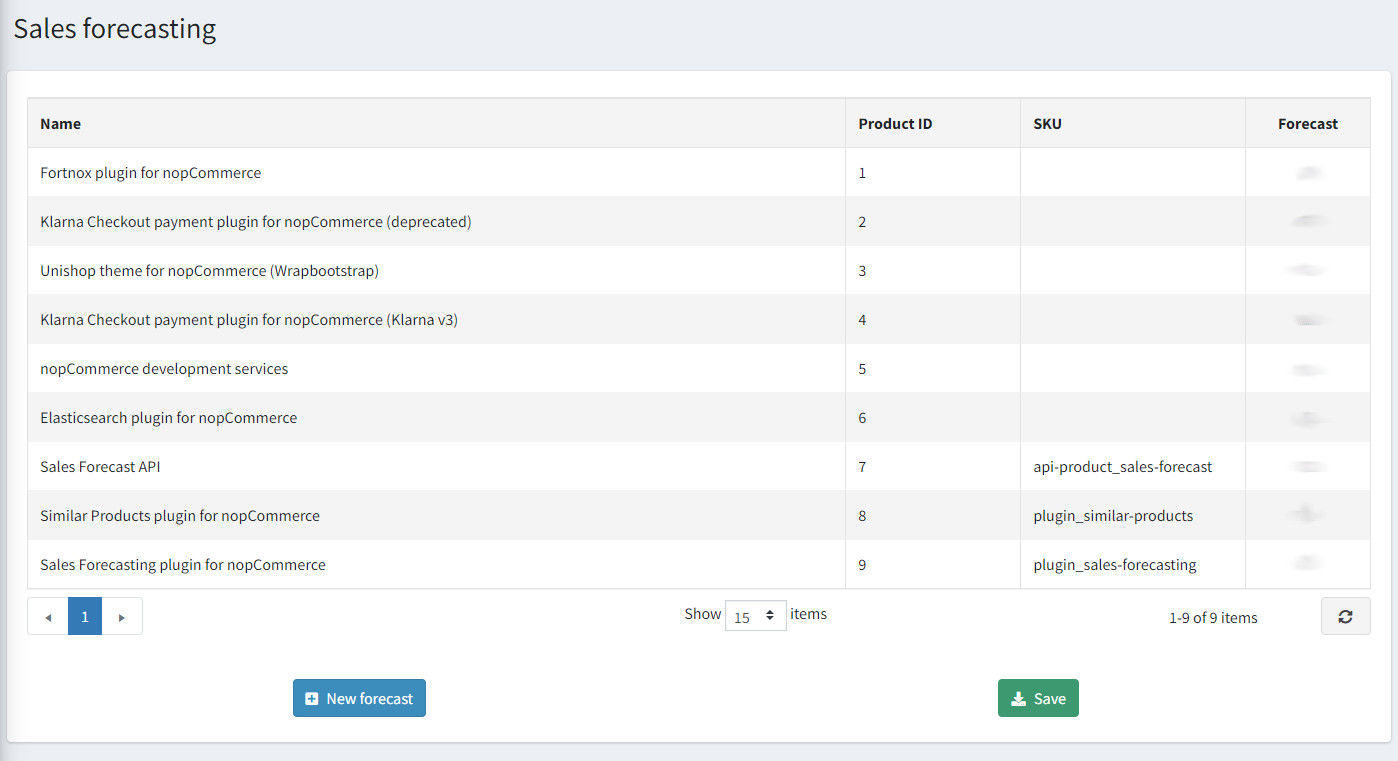The width and height of the screenshot is (1398, 761).
Task: Select Klarna Checkout plugin (Klarna v3) name
Action: pyautogui.click(x=249, y=320)
